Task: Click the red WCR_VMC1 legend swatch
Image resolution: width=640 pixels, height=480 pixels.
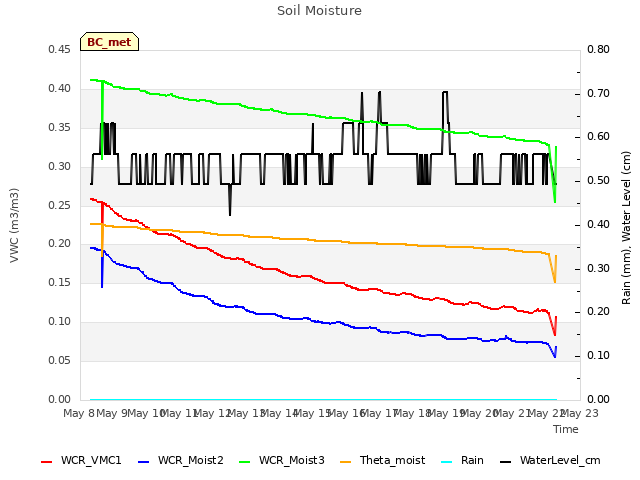Action: [x=47, y=462]
